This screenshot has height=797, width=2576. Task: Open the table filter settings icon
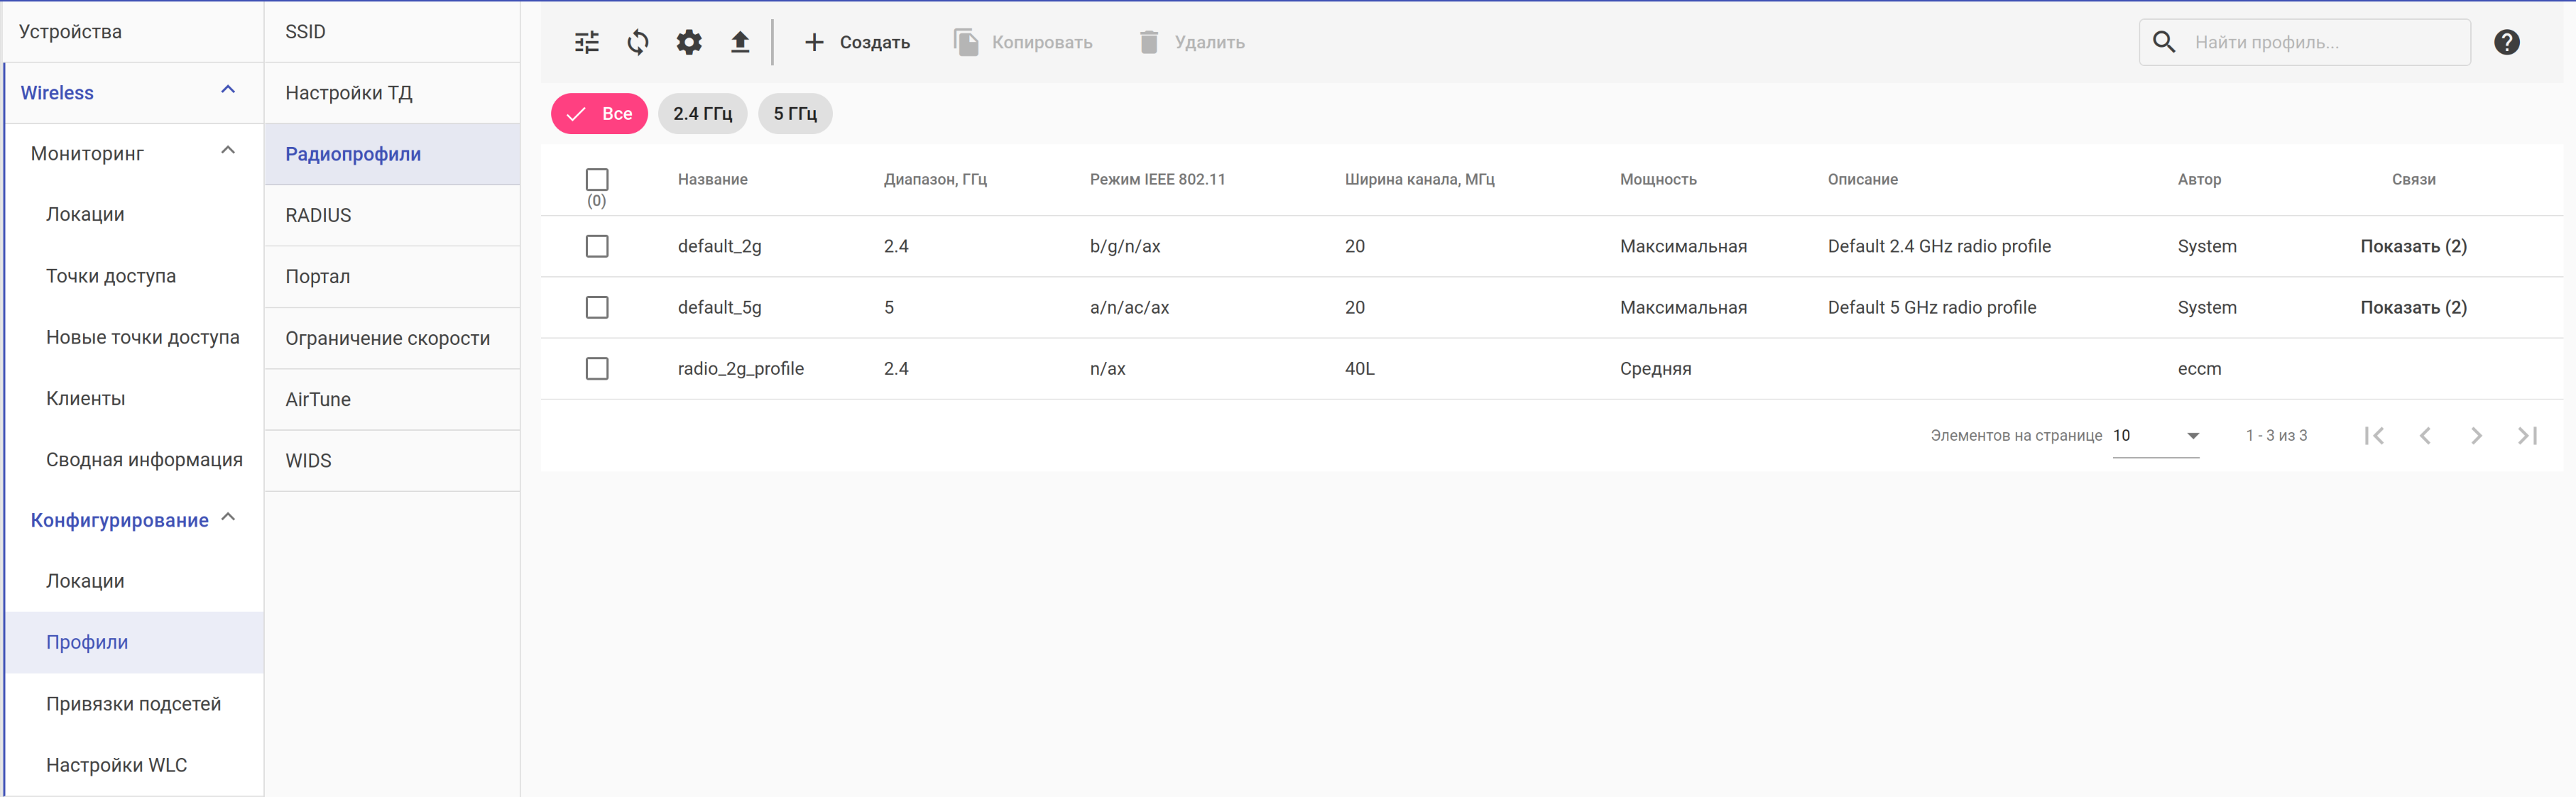(x=587, y=42)
